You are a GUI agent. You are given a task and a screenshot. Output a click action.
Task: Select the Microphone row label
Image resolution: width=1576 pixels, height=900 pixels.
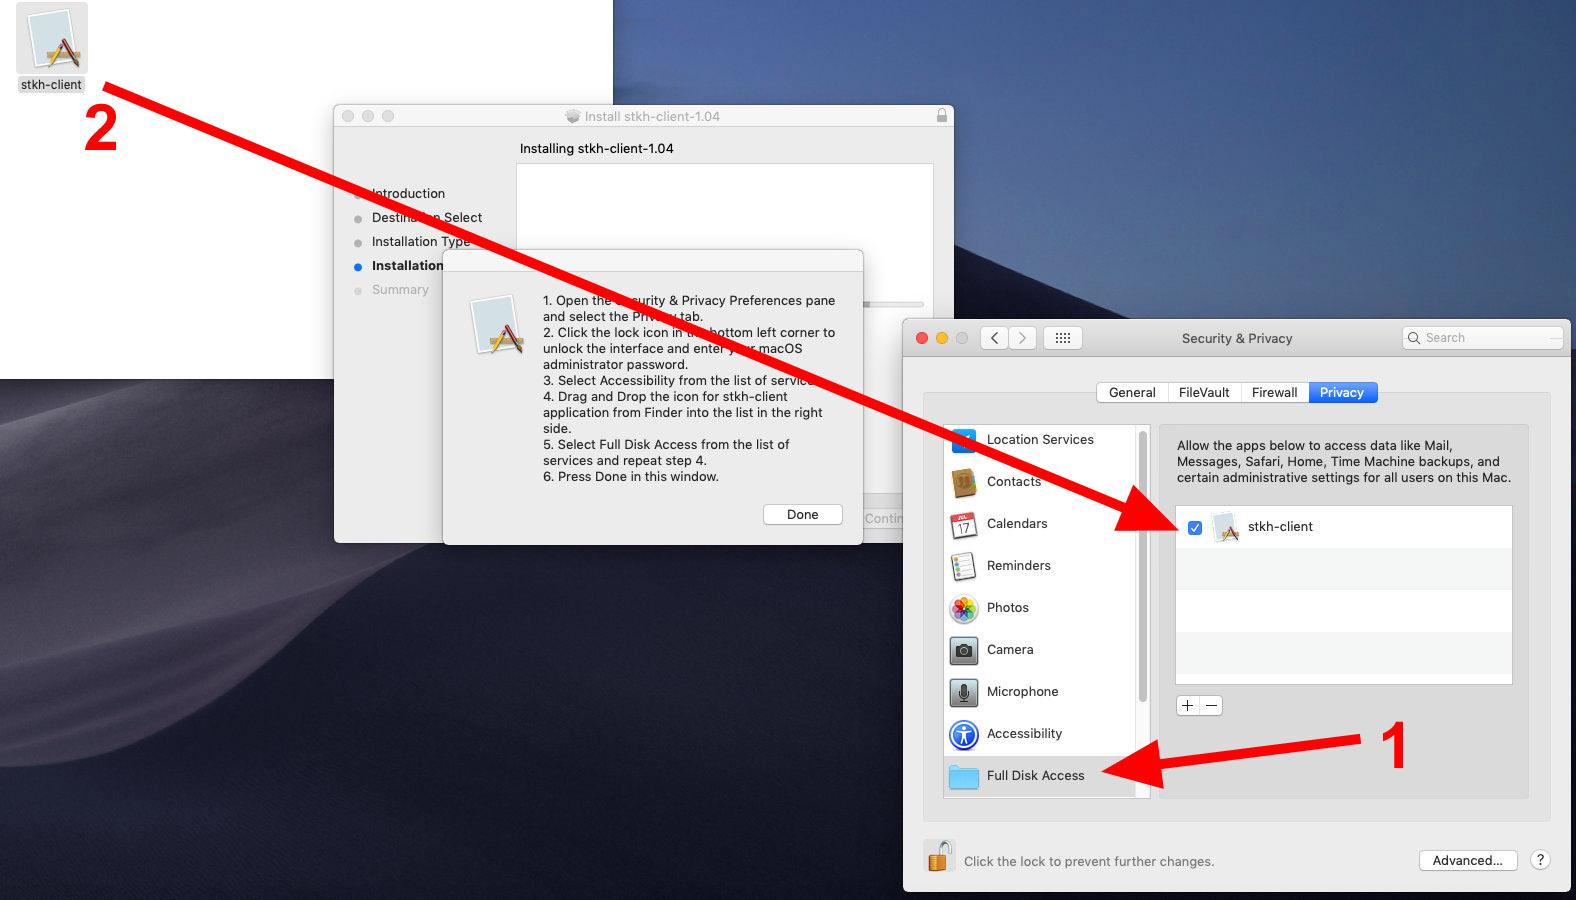pos(1022,692)
